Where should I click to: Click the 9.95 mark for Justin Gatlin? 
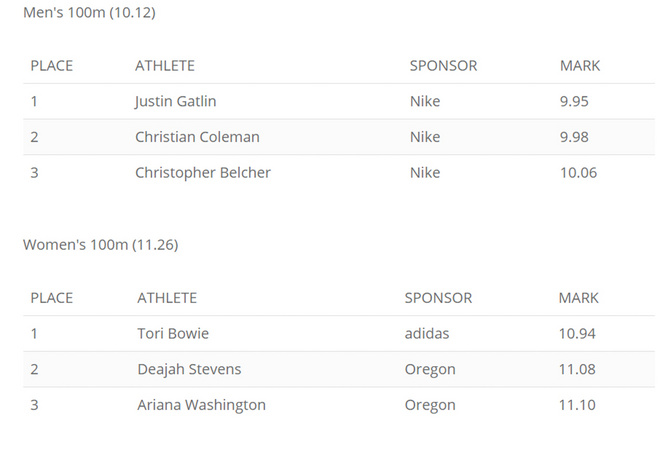577,101
